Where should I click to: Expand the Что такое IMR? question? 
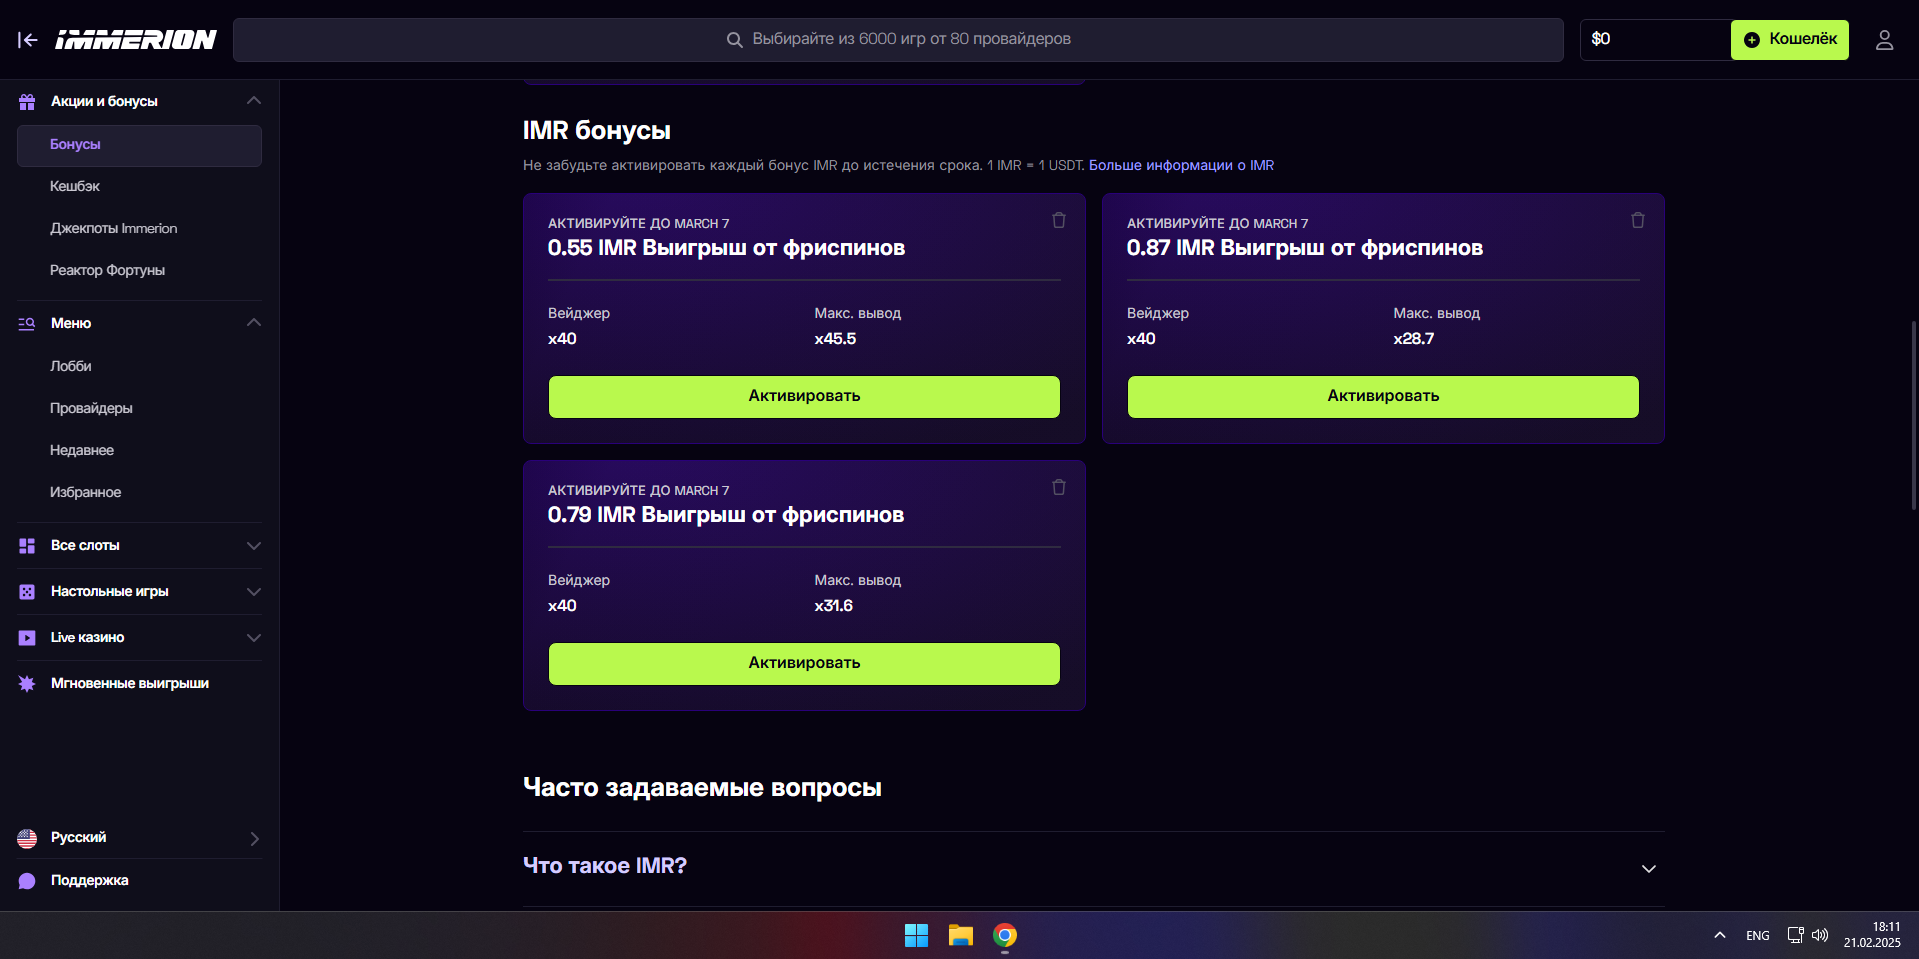coord(1648,868)
